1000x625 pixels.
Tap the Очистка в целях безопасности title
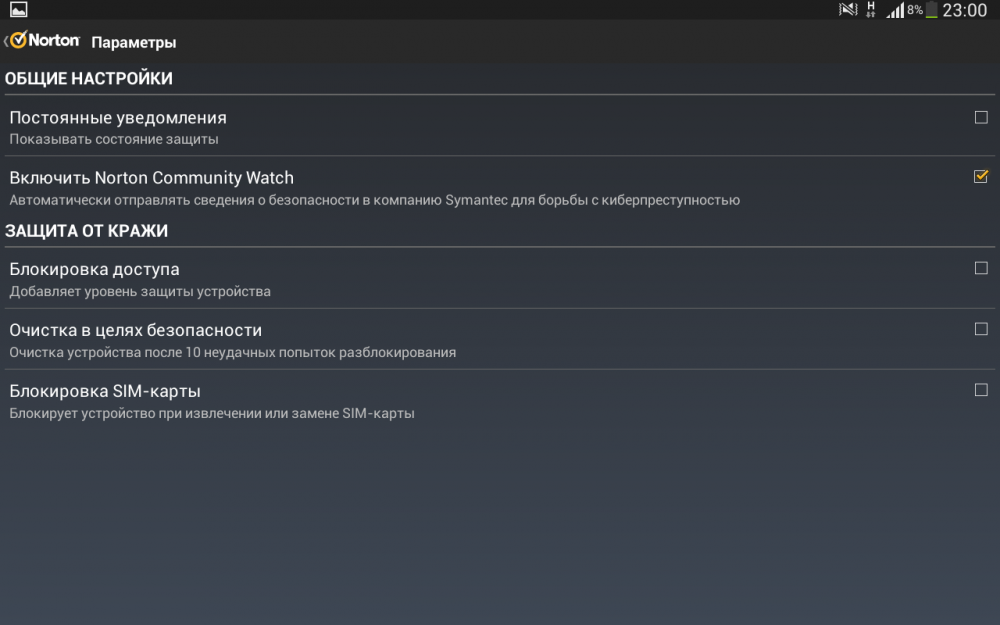pyautogui.click(x=136, y=330)
